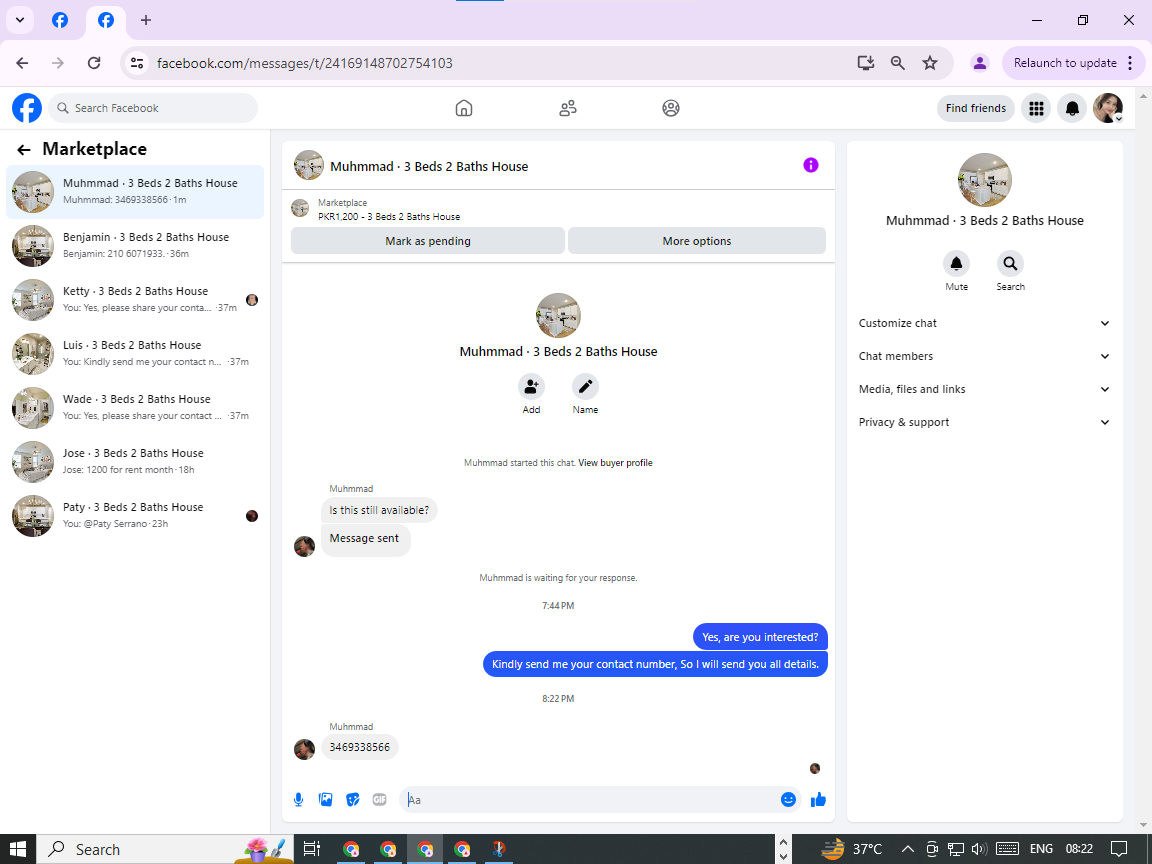
Task: Bookmark this page with the star icon
Action: tap(930, 63)
